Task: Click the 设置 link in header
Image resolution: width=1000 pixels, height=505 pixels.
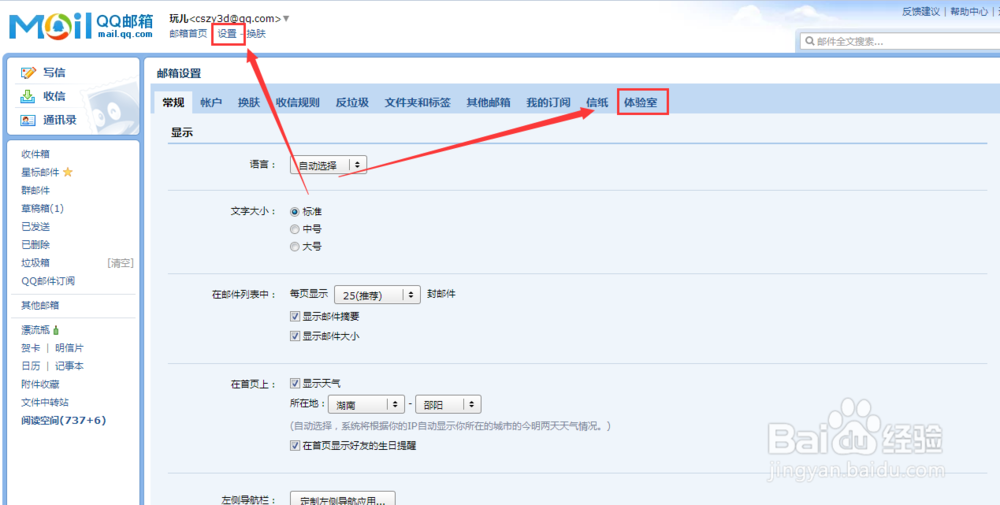Action: [227, 34]
